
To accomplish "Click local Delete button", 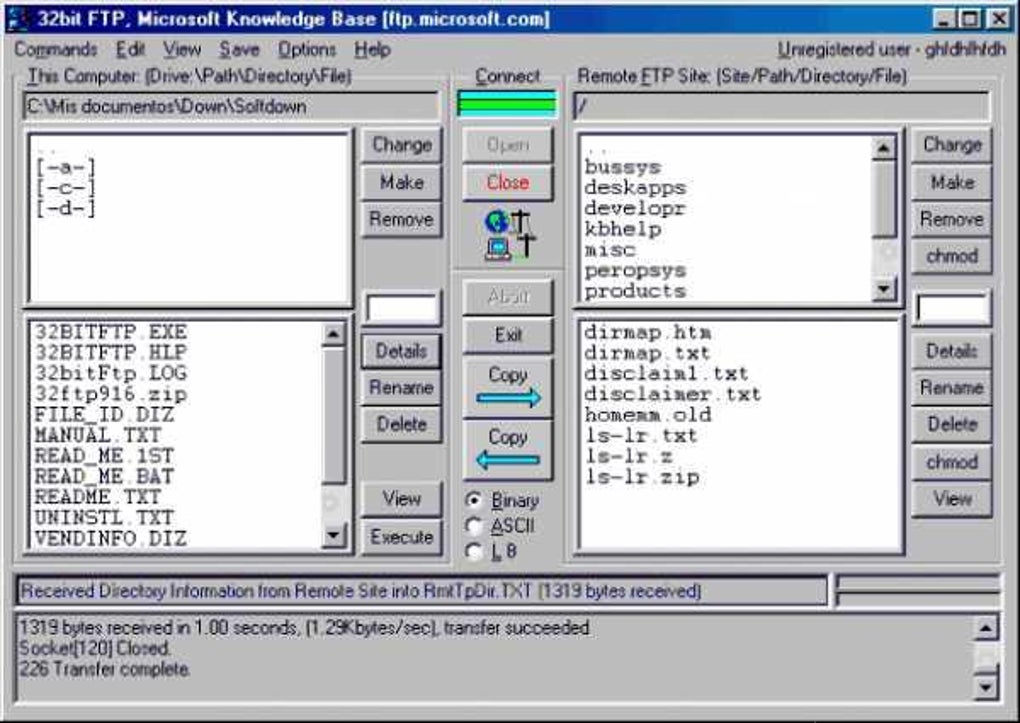I will coord(401,424).
